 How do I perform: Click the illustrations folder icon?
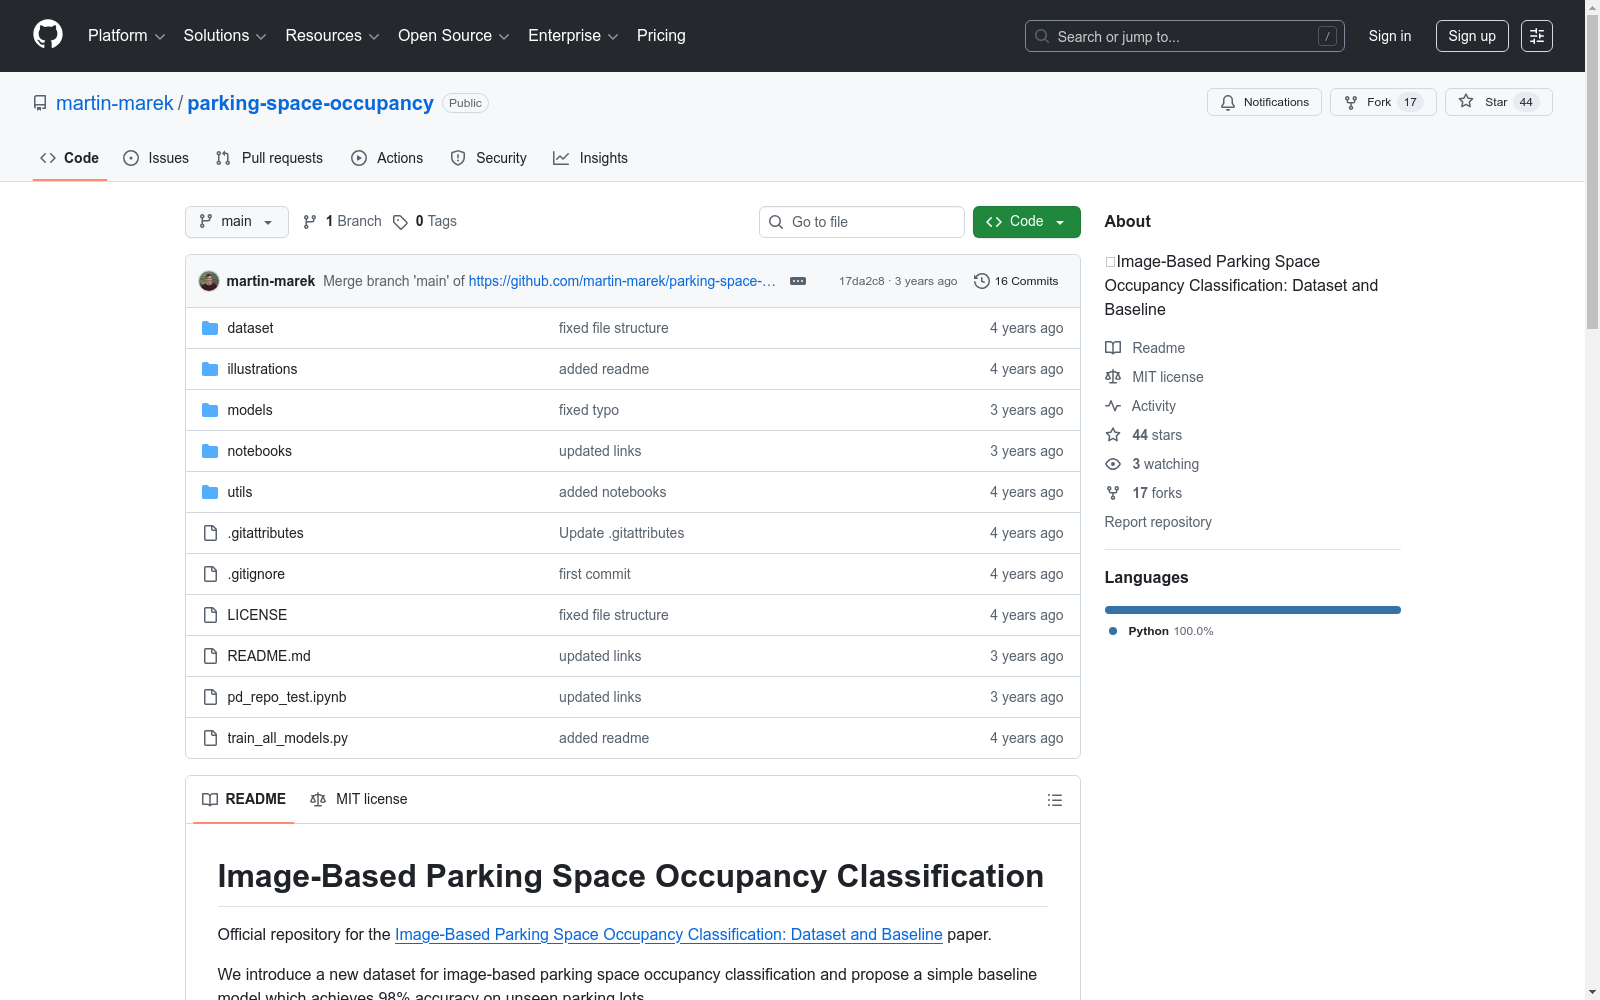pyautogui.click(x=210, y=369)
